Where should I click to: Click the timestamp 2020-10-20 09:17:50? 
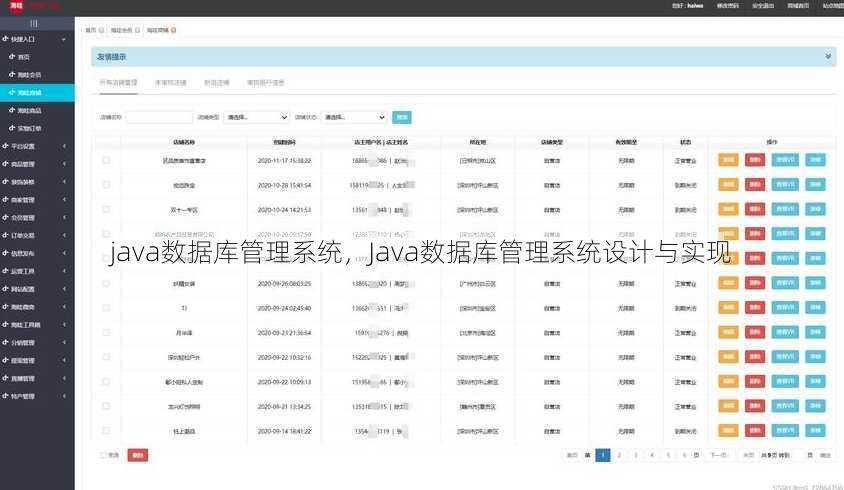284,235
